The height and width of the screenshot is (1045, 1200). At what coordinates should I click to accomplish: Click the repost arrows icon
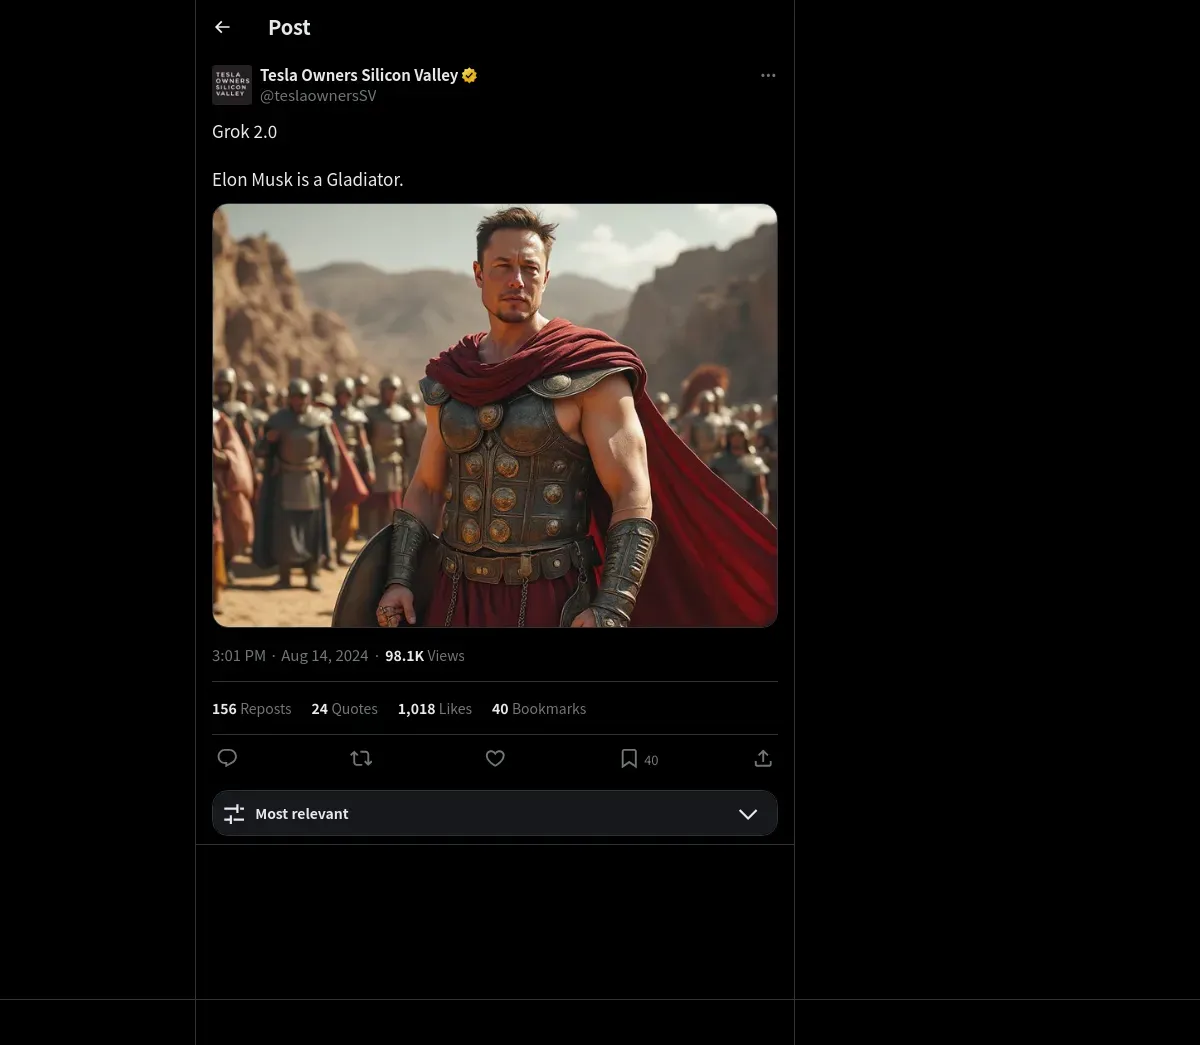[361, 759]
